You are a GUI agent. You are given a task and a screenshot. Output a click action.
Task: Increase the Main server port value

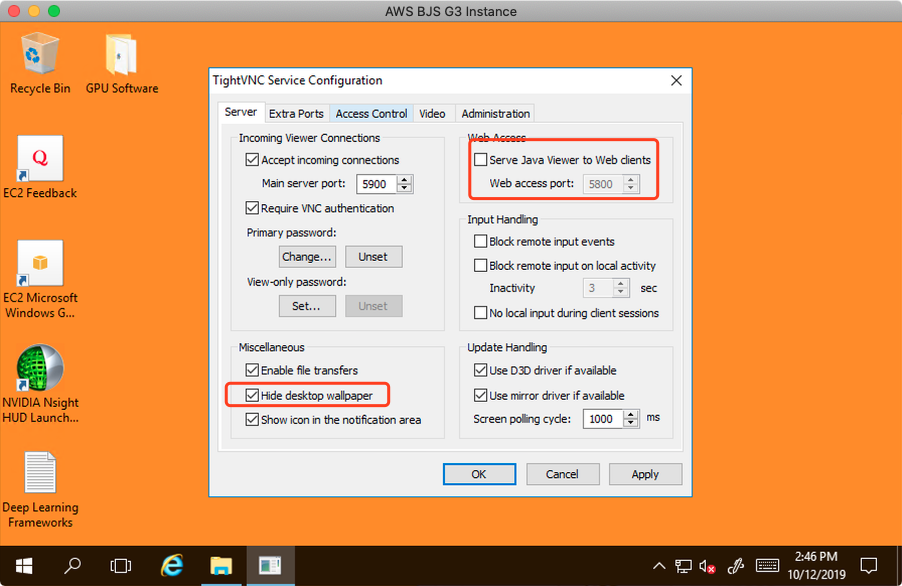(404, 179)
